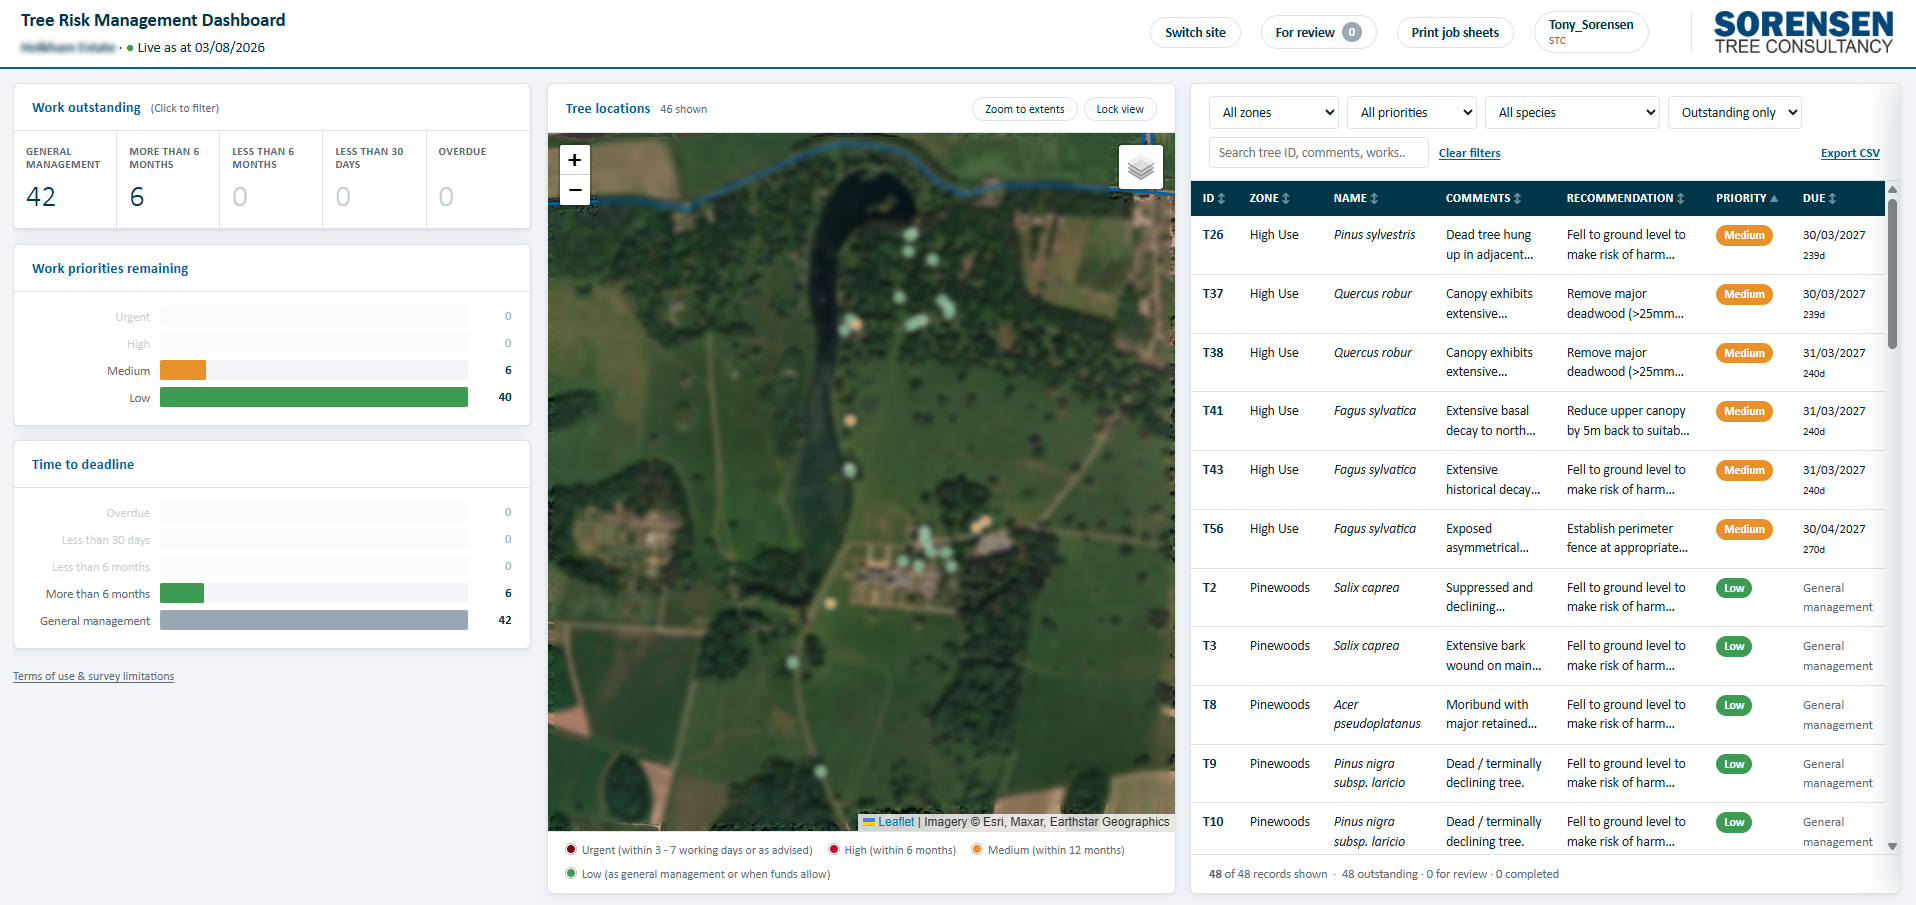Filter by General Management tile
Screen dimensions: 1916x905
[x=65, y=179]
